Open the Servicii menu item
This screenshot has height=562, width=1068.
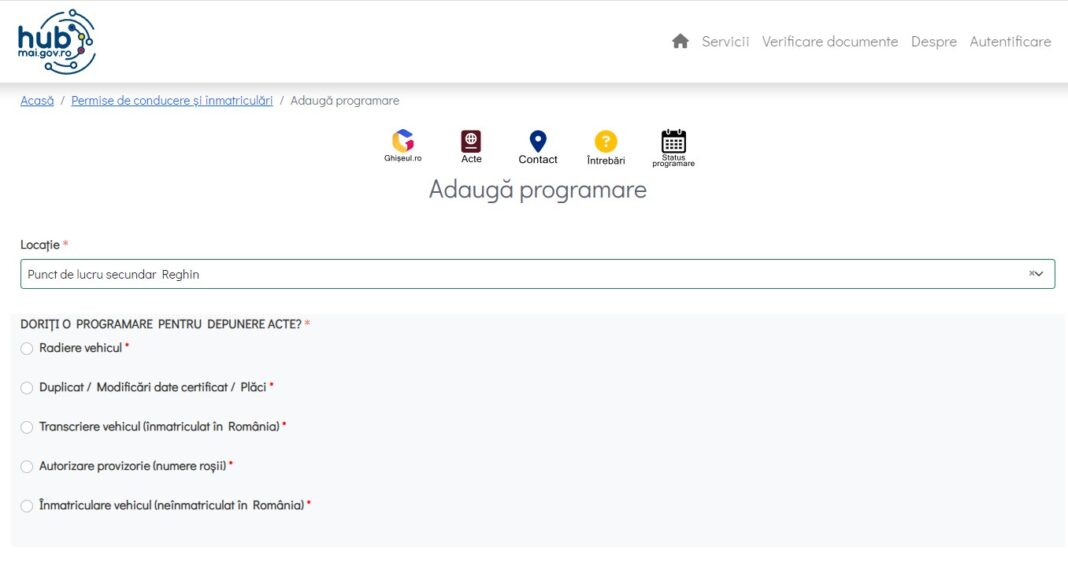click(x=725, y=41)
